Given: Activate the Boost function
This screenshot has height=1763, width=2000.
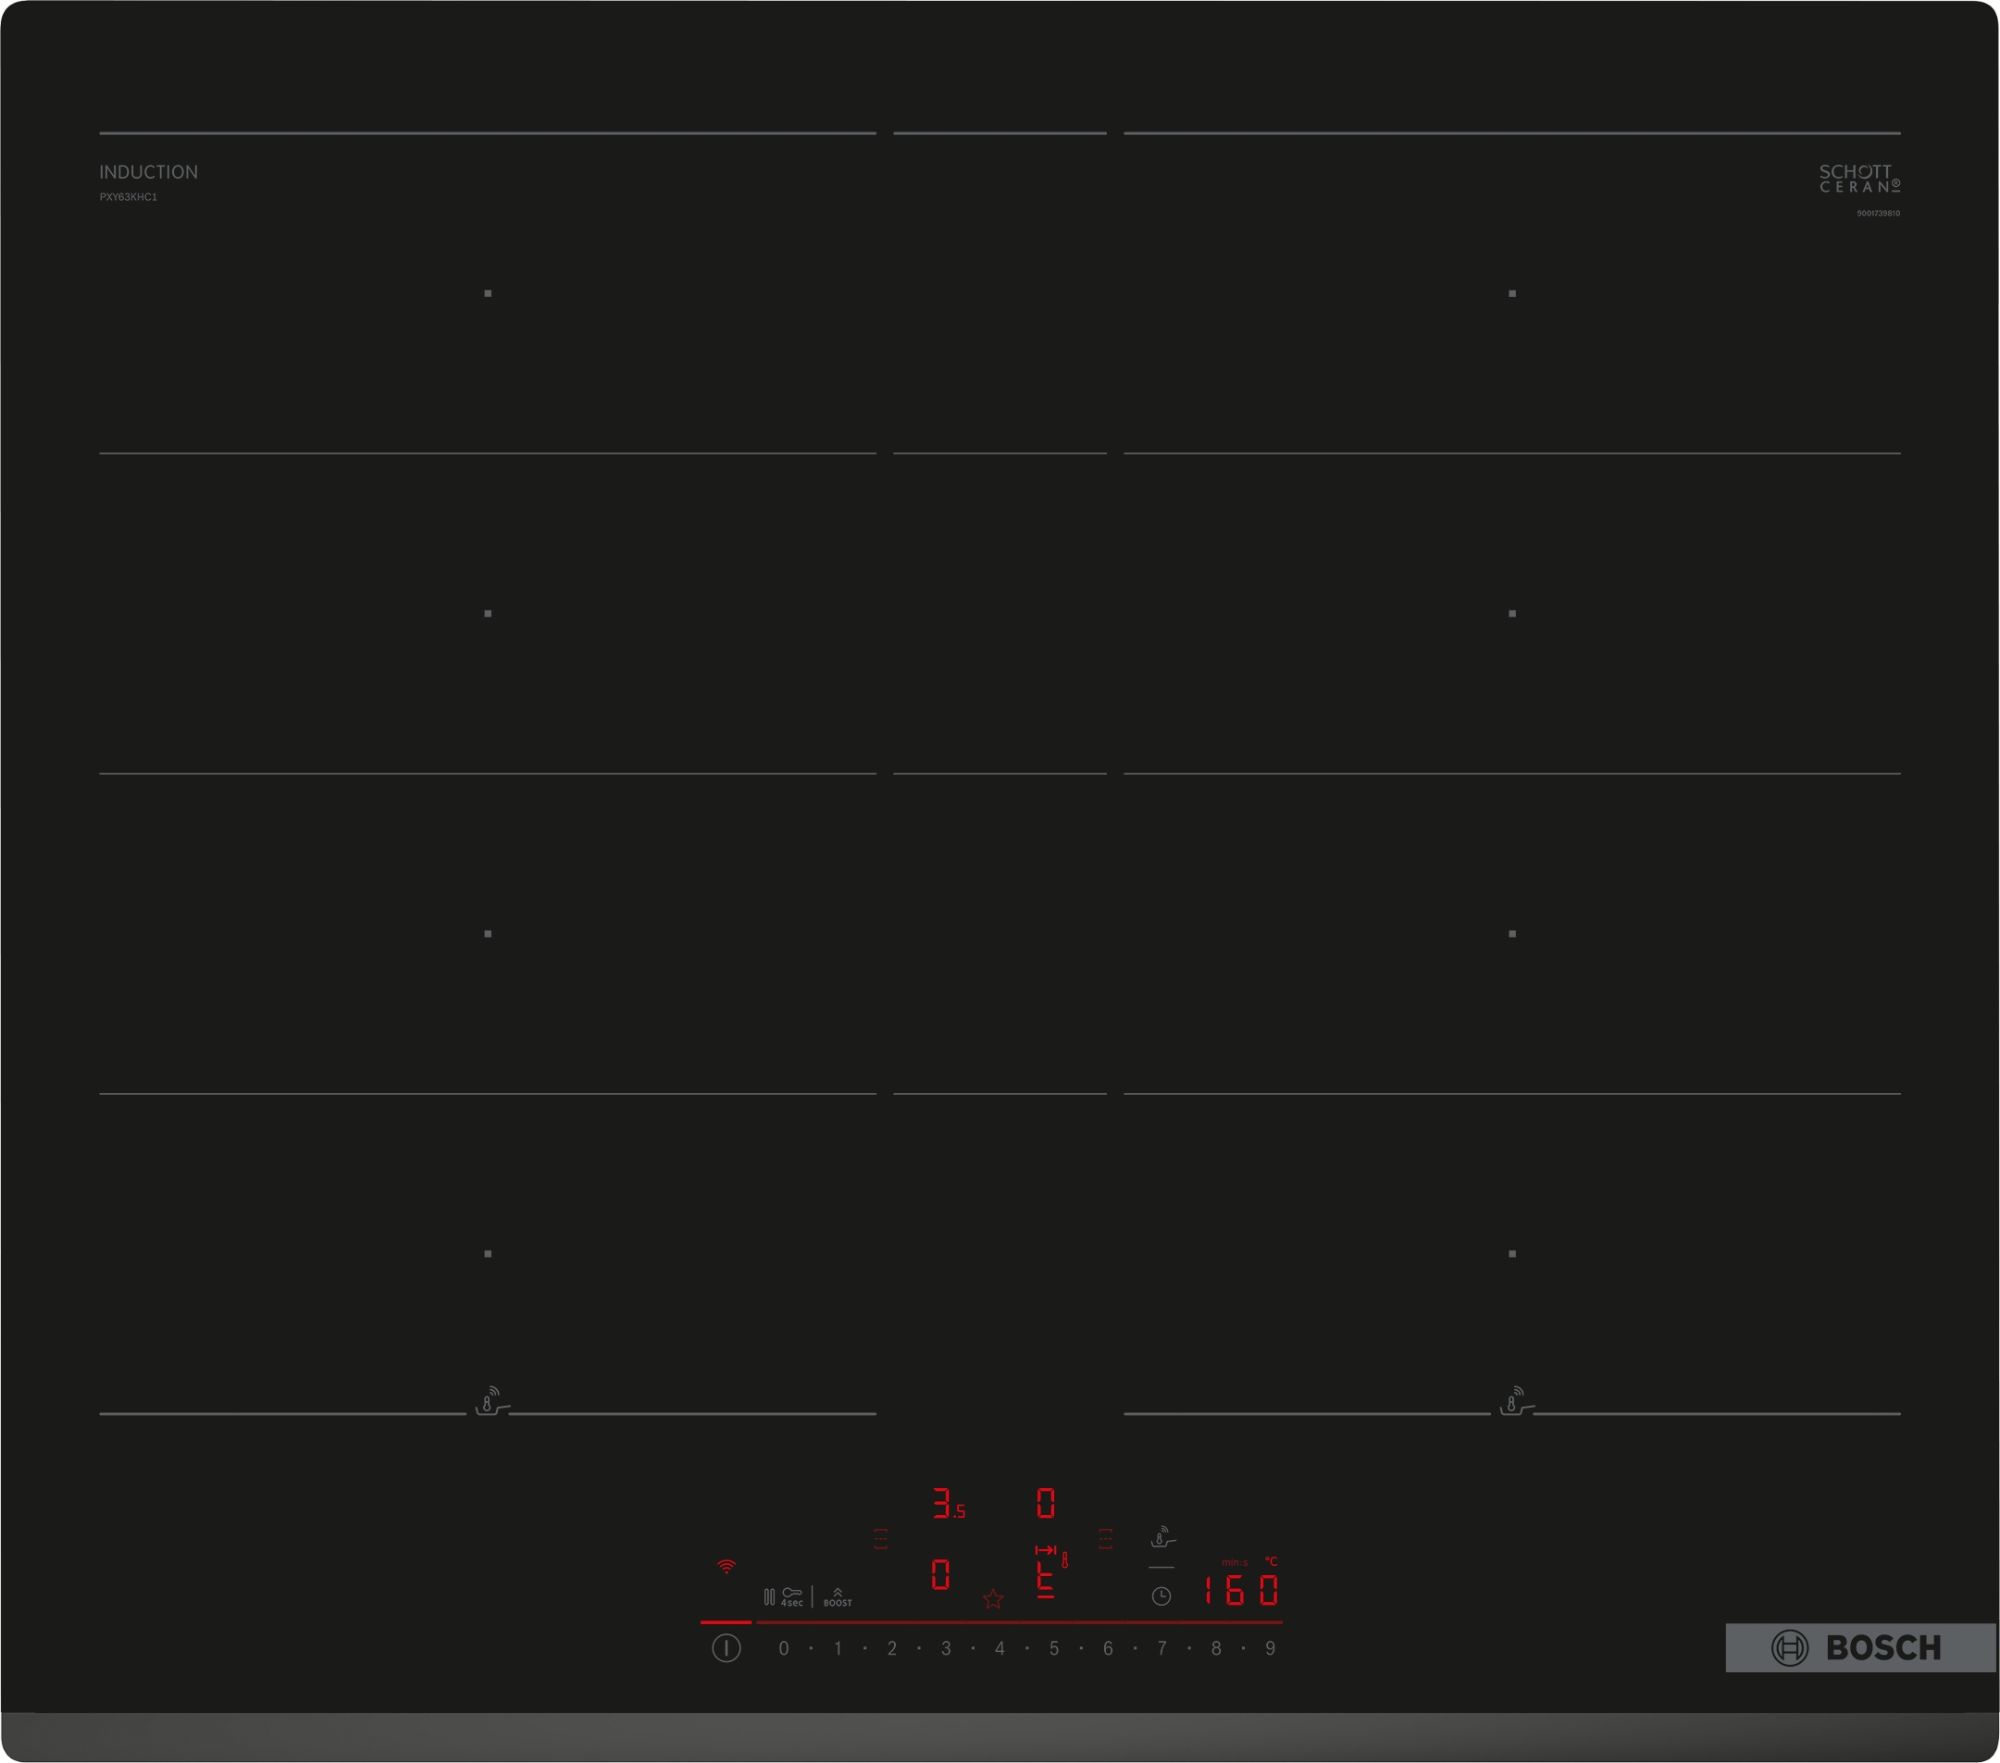Looking at the screenshot, I should tap(838, 1598).
